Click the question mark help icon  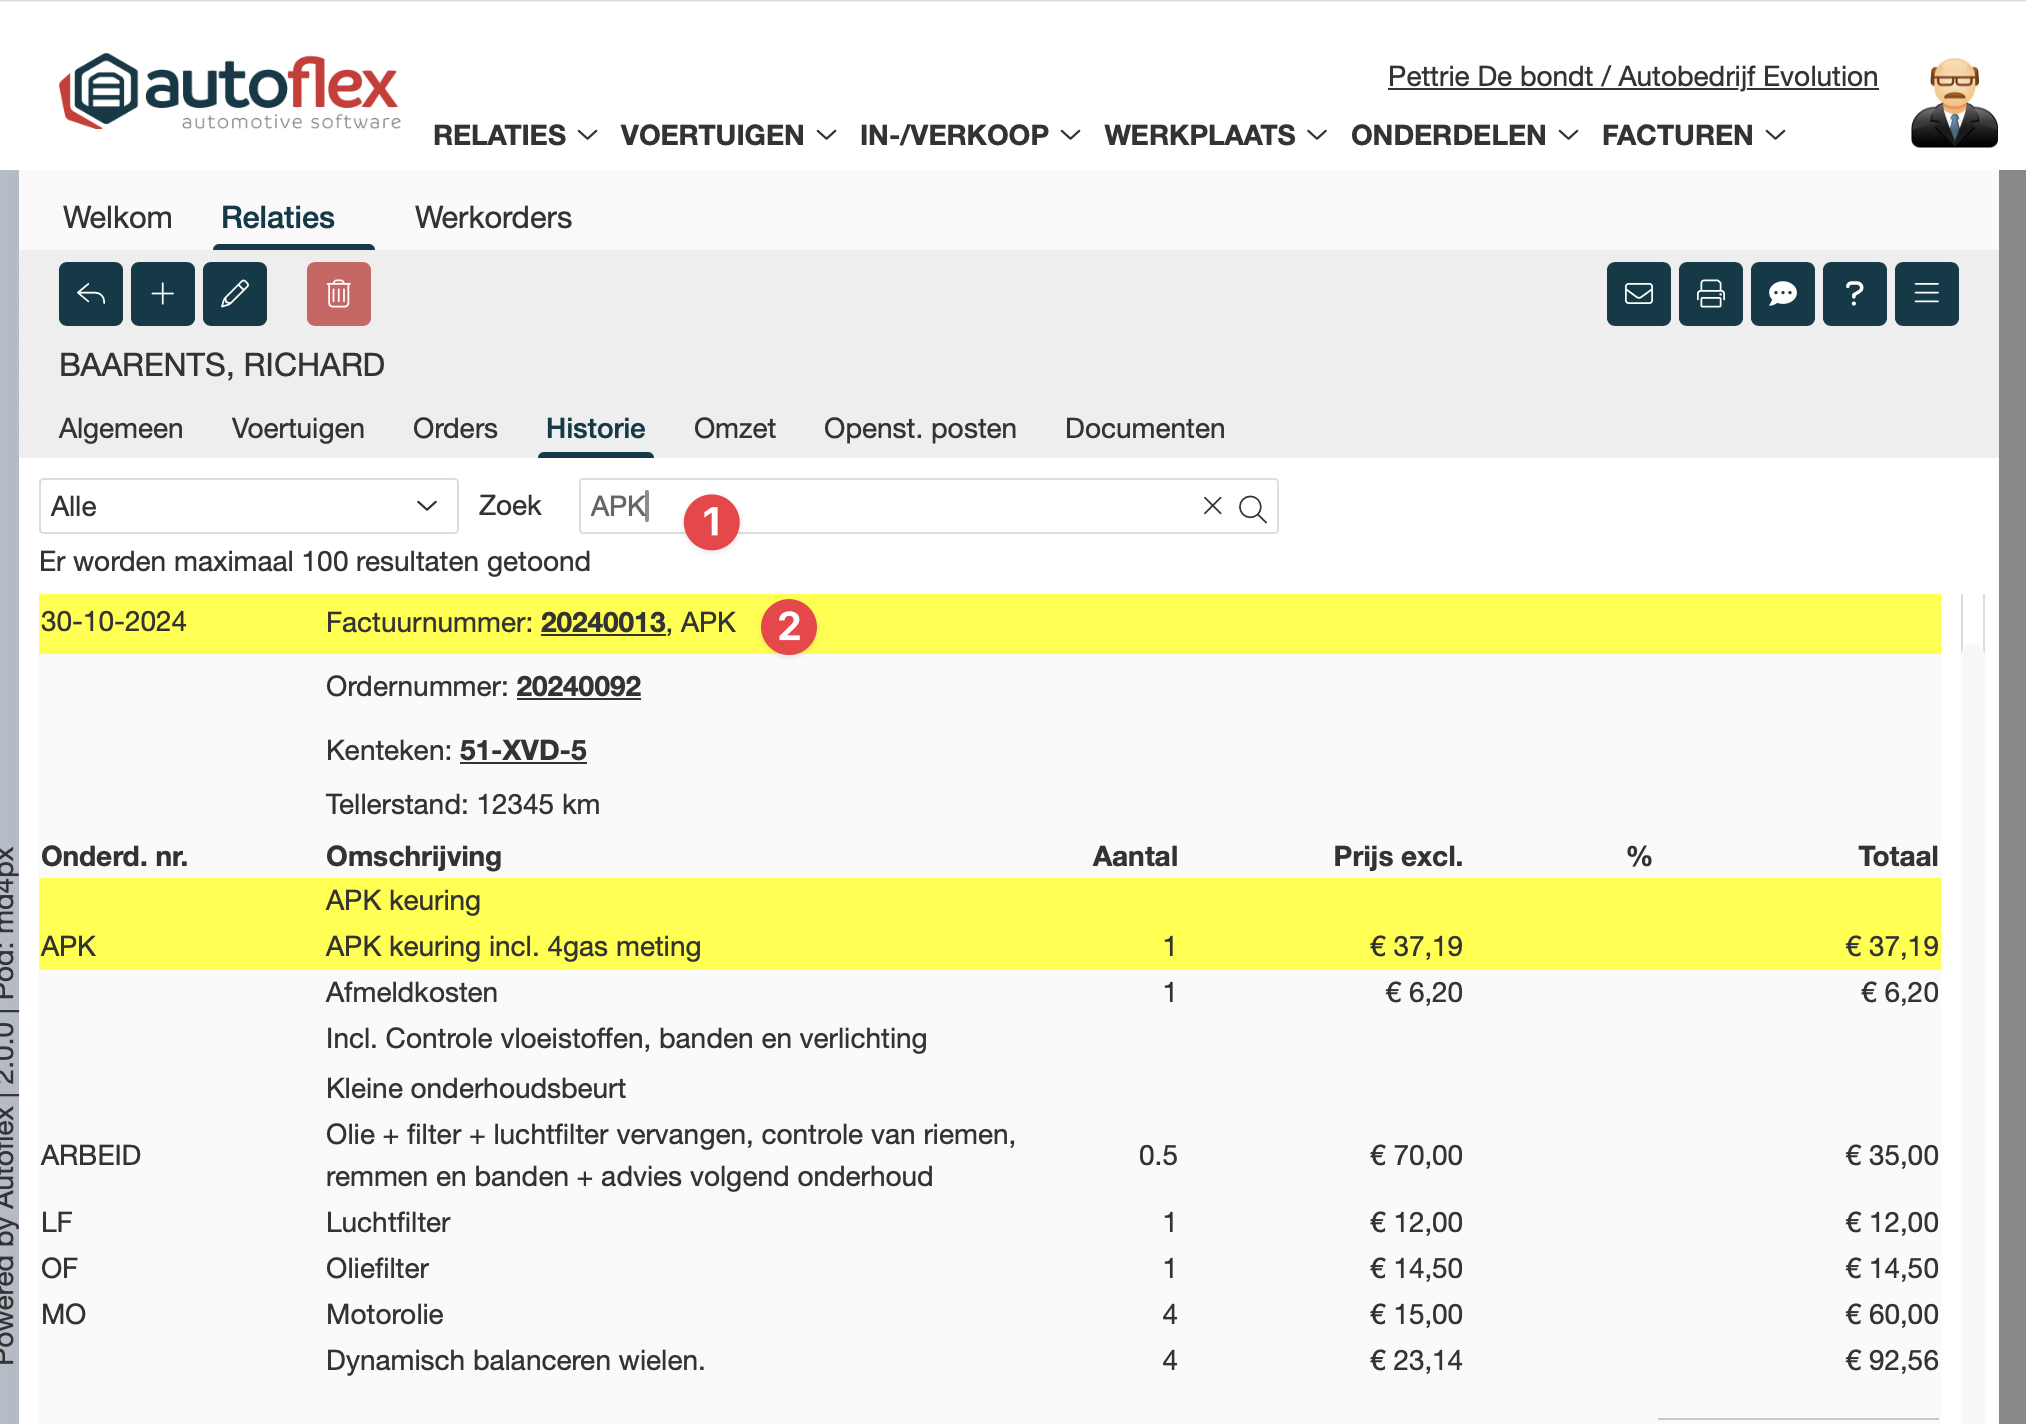[1855, 294]
